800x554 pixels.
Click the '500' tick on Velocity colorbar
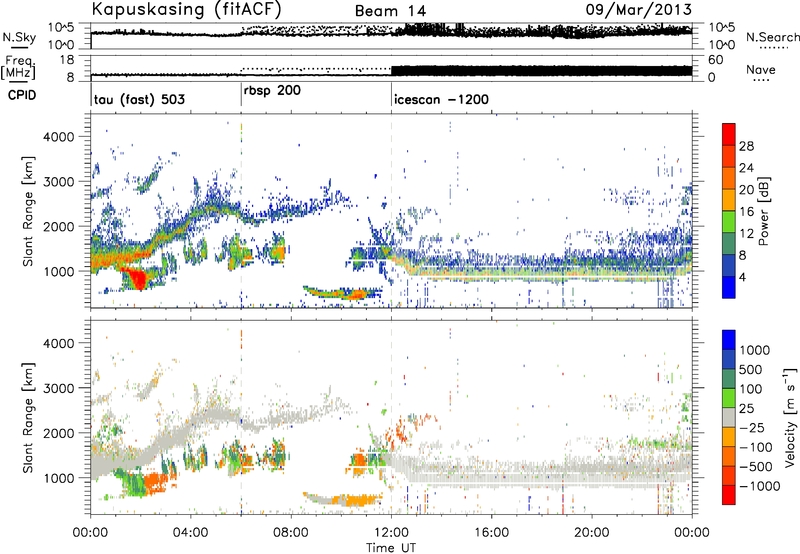751,370
